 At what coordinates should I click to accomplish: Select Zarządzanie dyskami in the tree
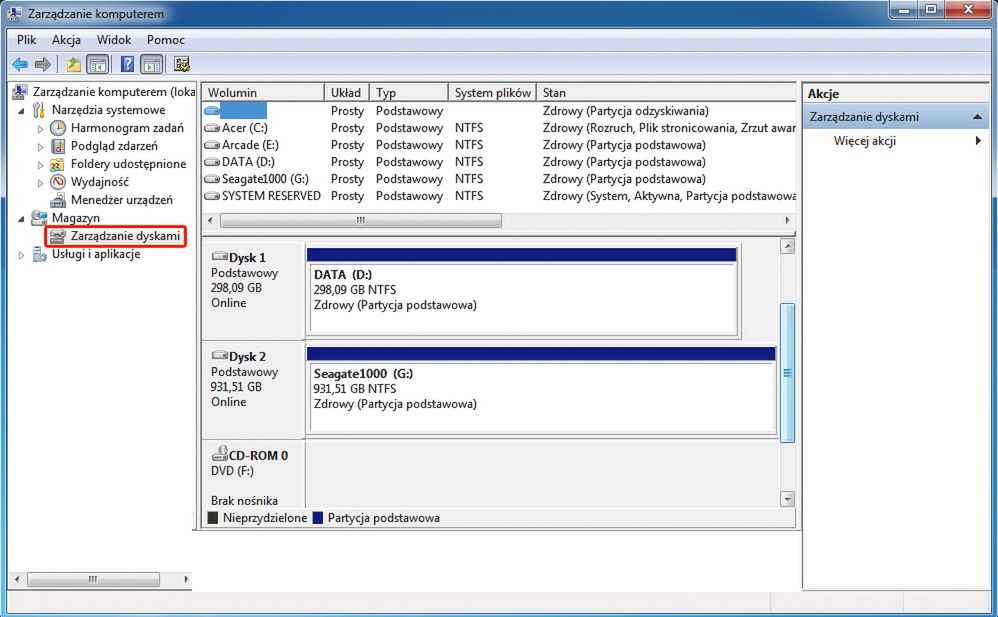pos(125,236)
